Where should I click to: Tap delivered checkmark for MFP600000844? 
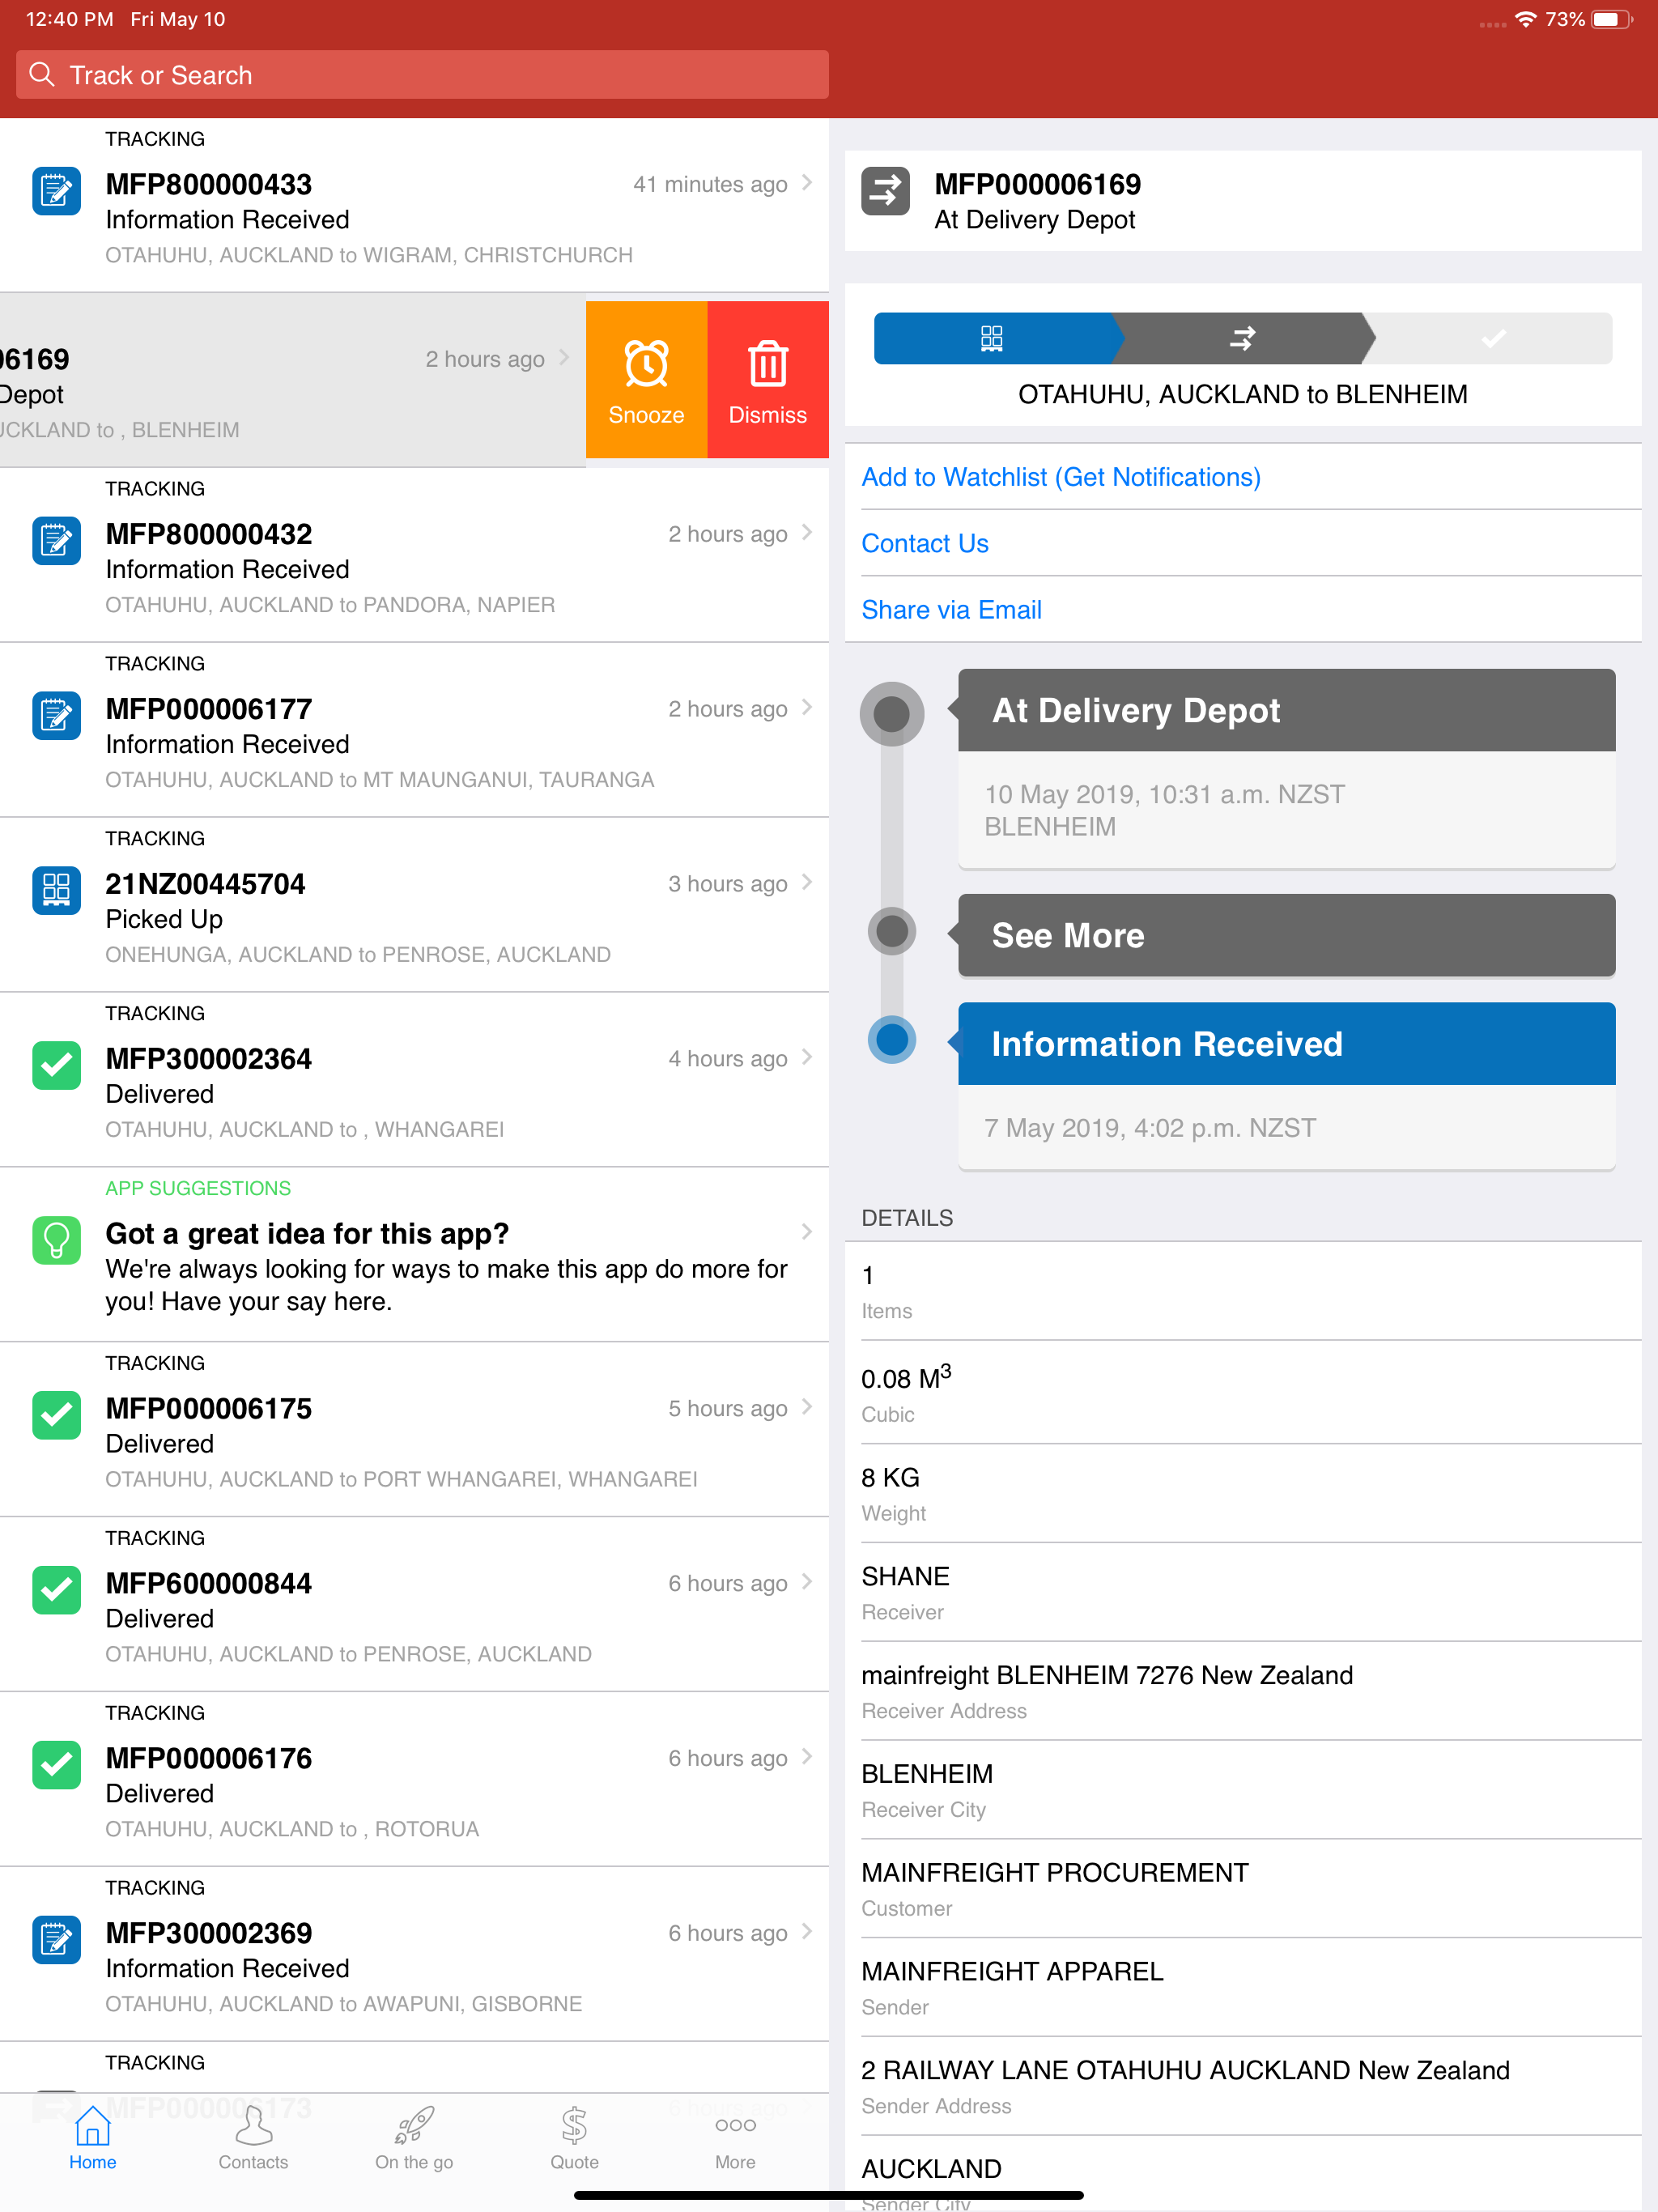(57, 1591)
